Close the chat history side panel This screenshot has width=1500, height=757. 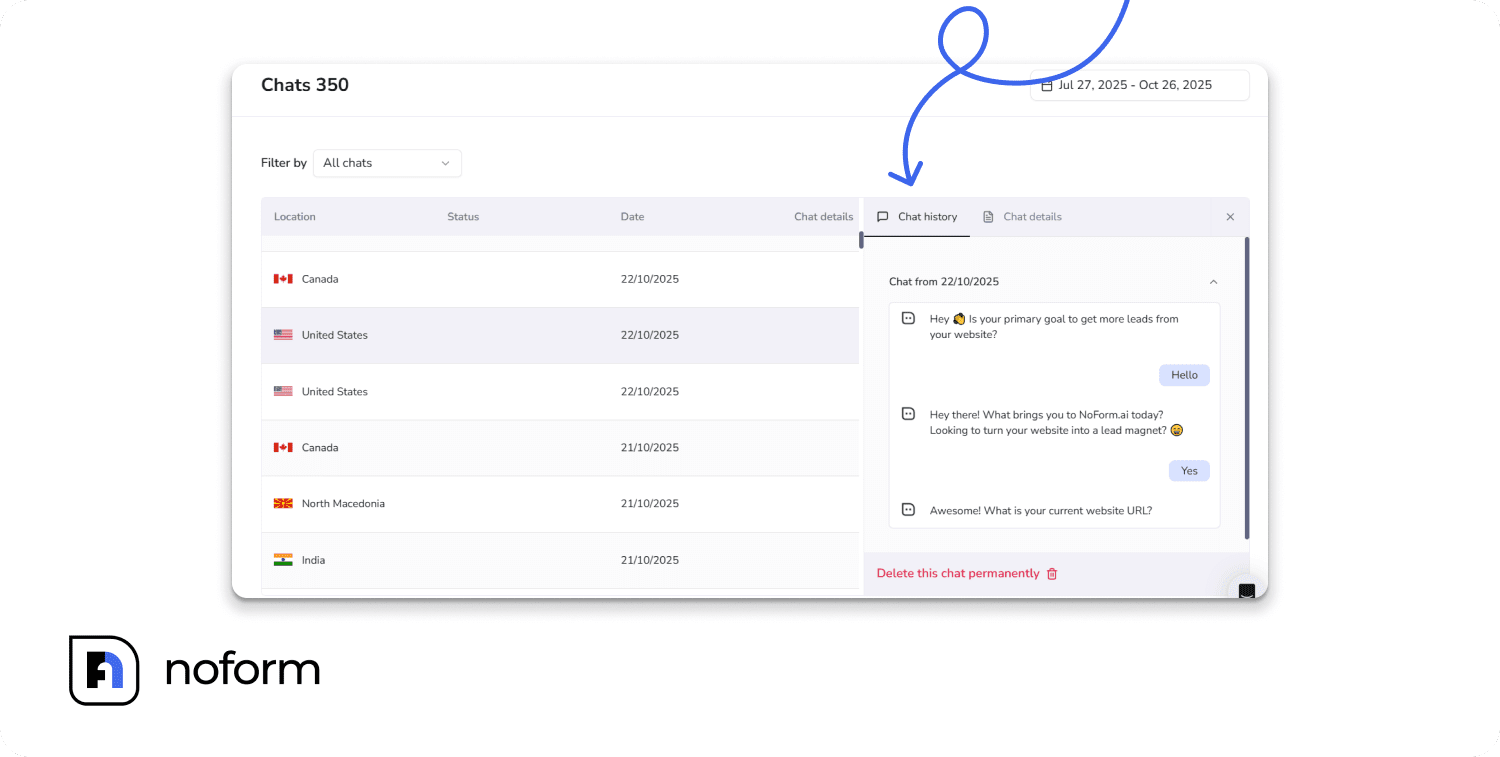tap(1230, 217)
